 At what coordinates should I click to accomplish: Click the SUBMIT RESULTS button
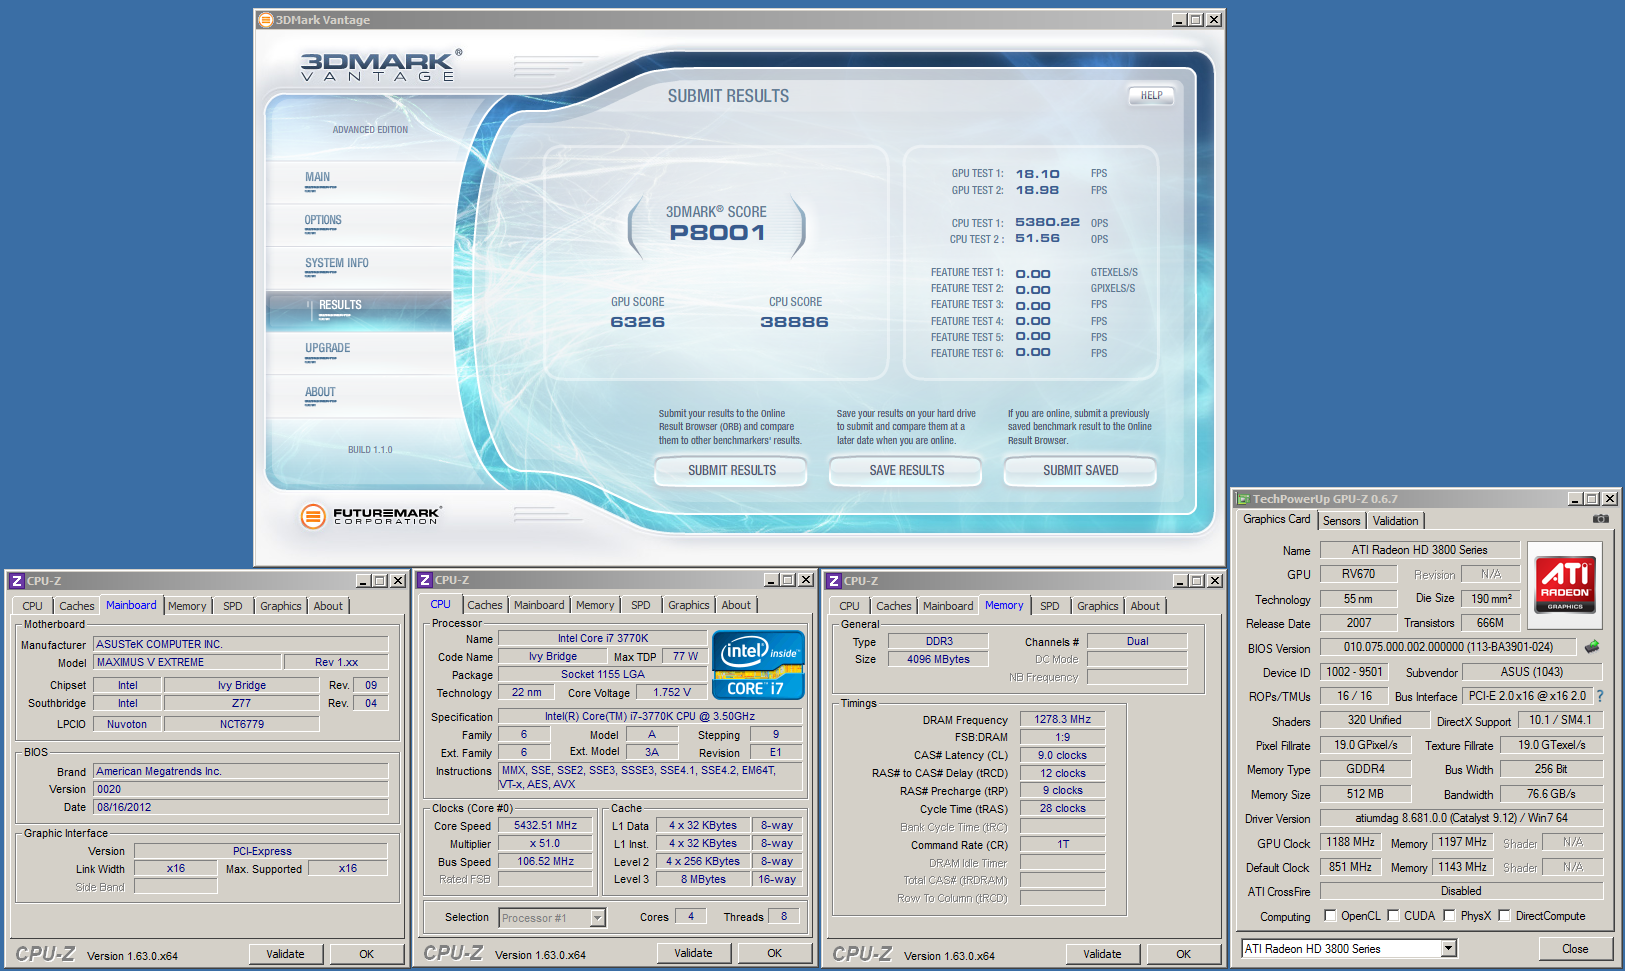pyautogui.click(x=731, y=470)
